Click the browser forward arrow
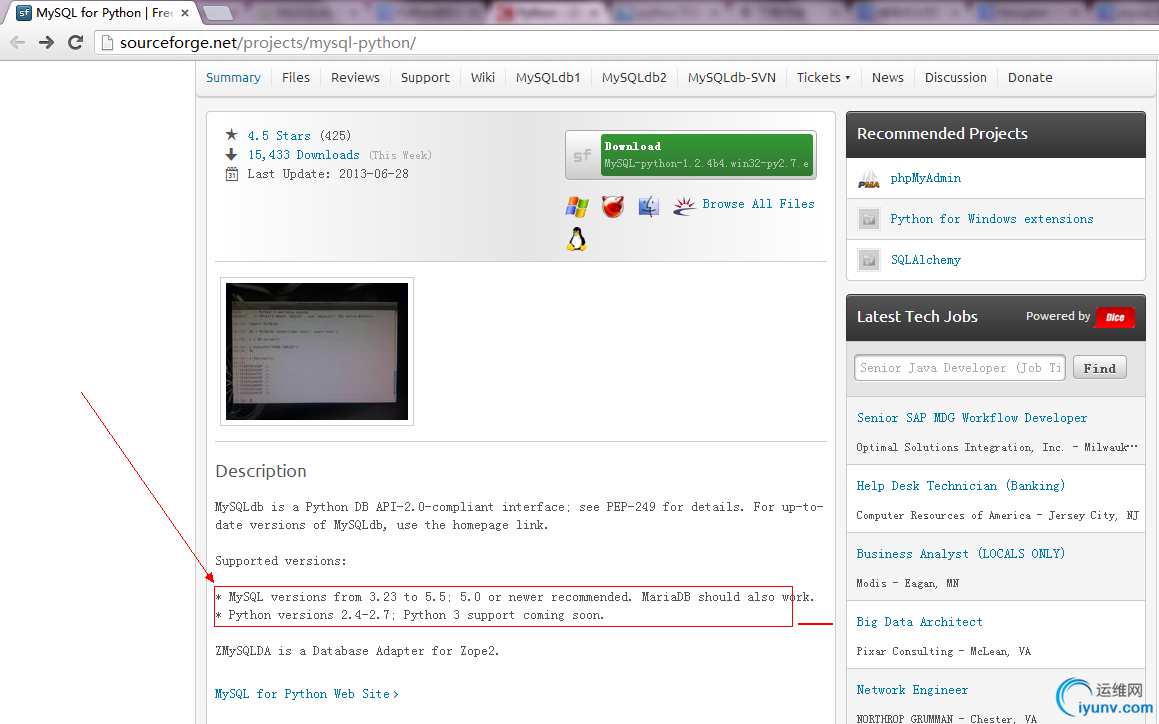This screenshot has width=1159, height=724. click(x=47, y=42)
